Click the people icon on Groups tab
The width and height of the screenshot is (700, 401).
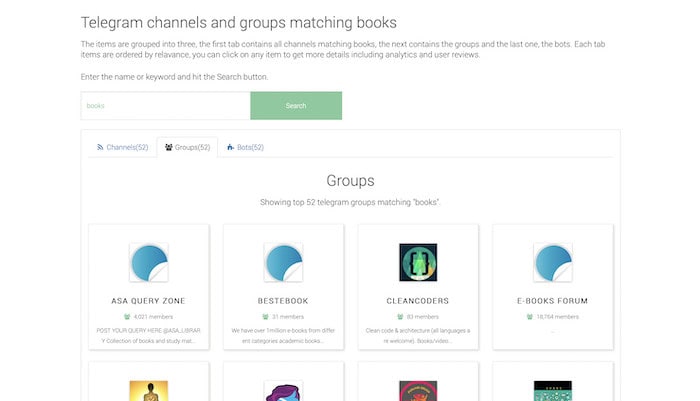(169, 147)
